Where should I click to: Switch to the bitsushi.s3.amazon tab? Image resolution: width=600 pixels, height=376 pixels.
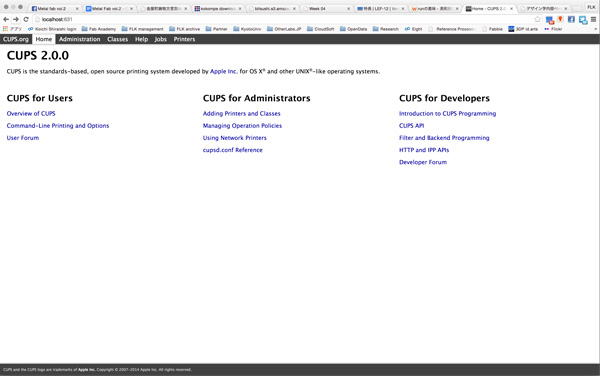[x=272, y=8]
